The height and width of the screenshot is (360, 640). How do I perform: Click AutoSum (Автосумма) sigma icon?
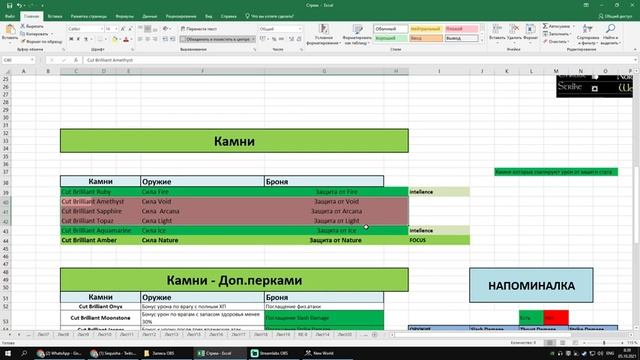coord(545,26)
